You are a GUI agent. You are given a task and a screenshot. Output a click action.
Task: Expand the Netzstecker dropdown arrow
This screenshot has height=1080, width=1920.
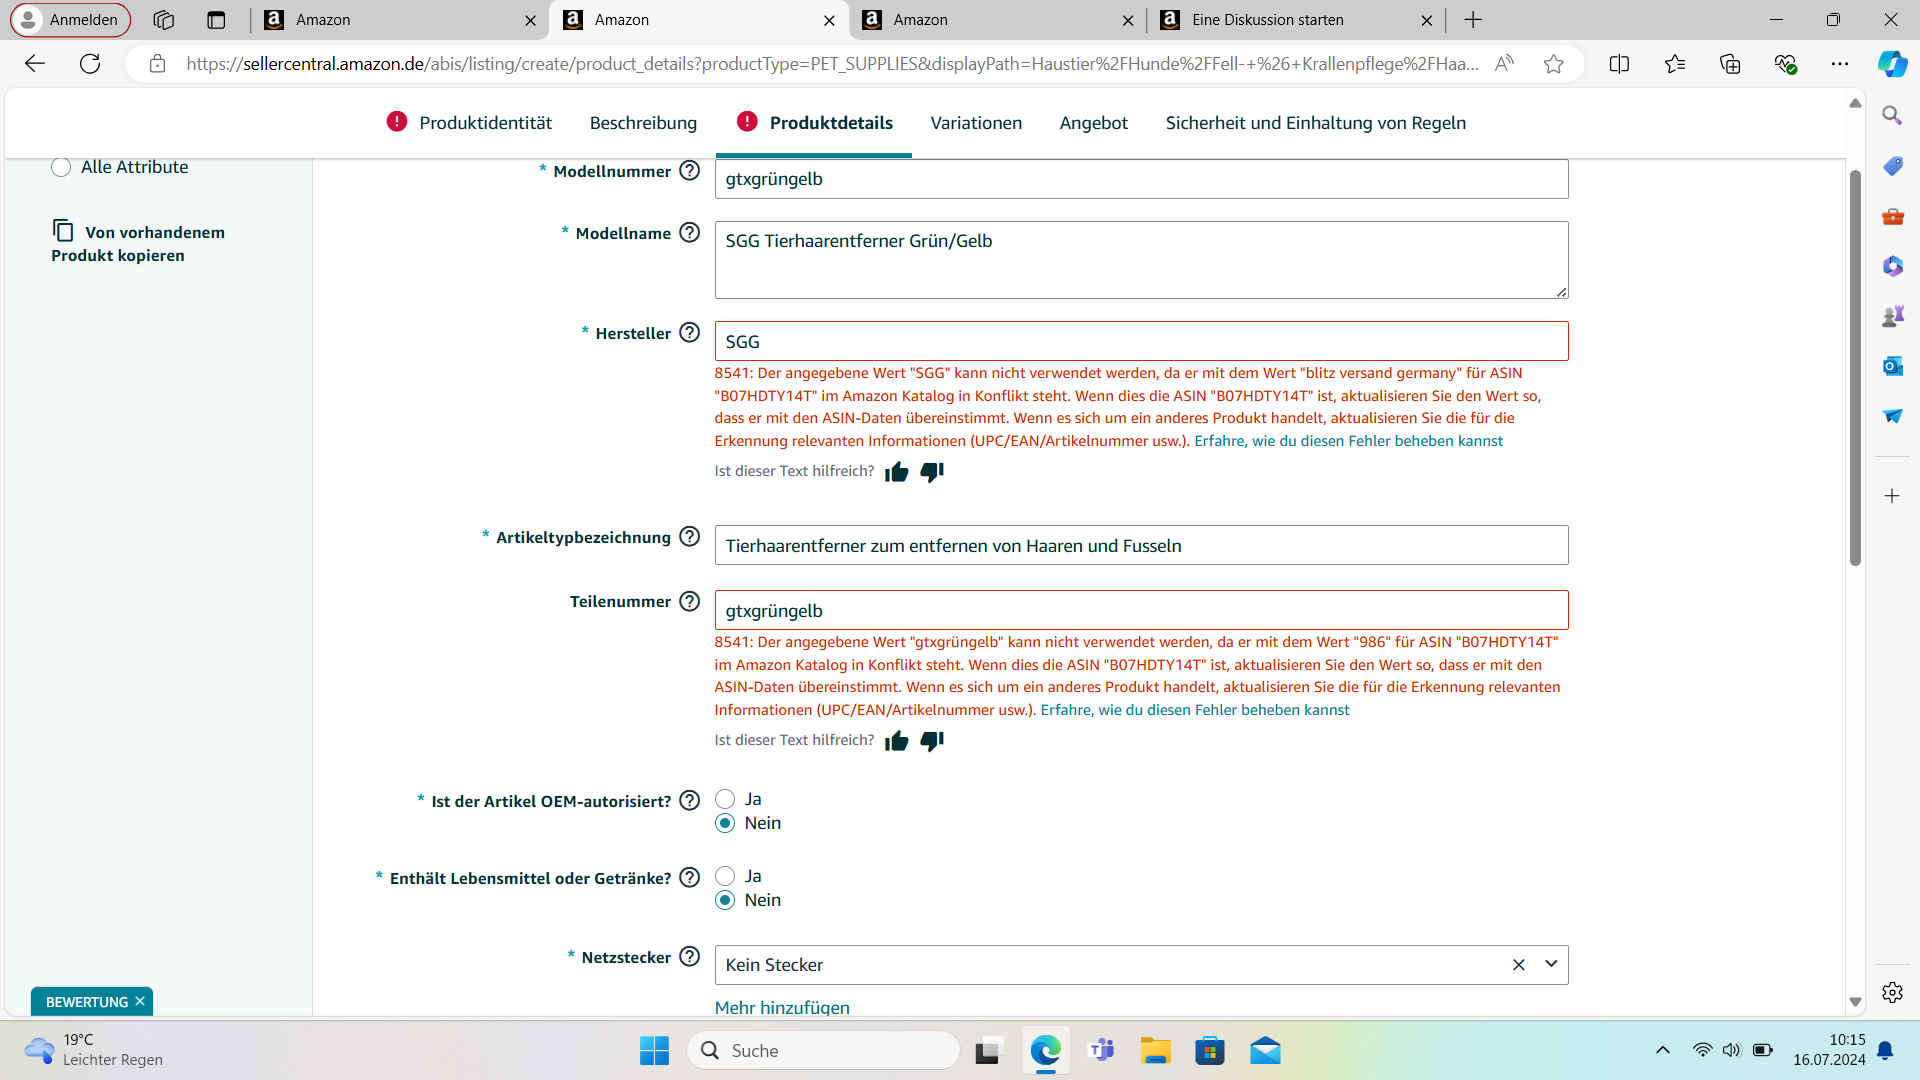click(x=1551, y=965)
